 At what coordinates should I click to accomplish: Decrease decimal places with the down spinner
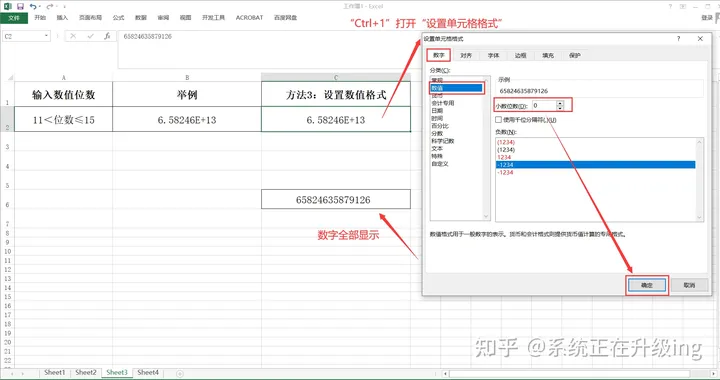[x=560, y=108]
